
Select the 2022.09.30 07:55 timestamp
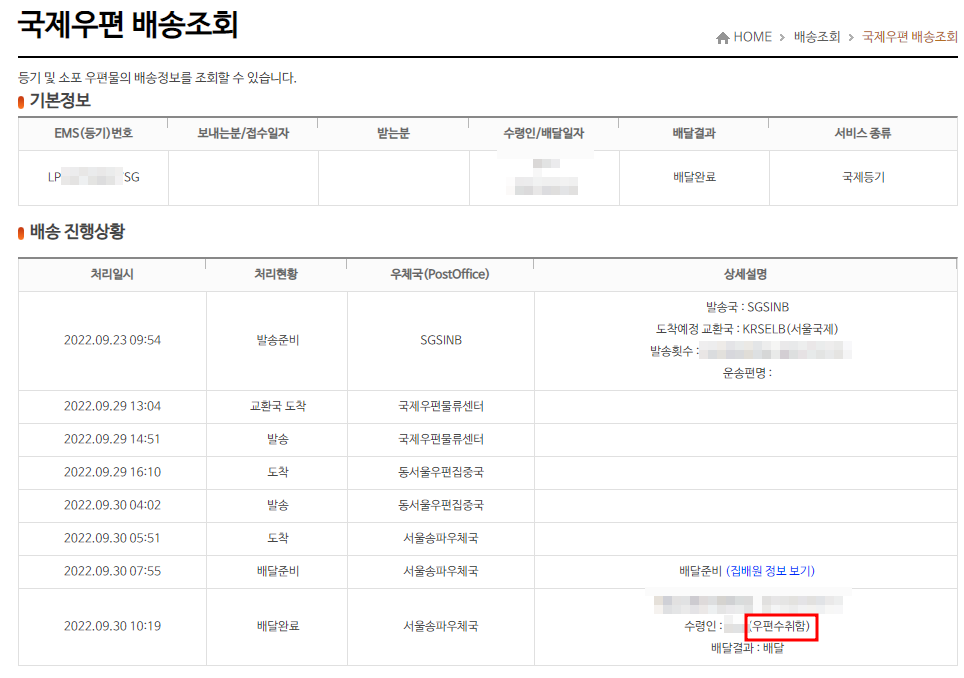[113, 571]
